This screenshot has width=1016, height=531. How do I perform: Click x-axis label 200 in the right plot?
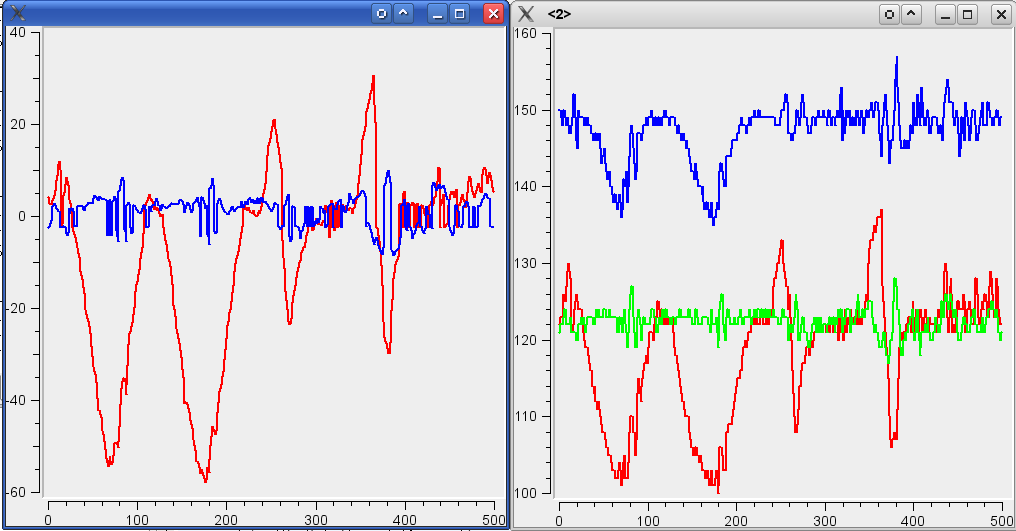[736, 521]
